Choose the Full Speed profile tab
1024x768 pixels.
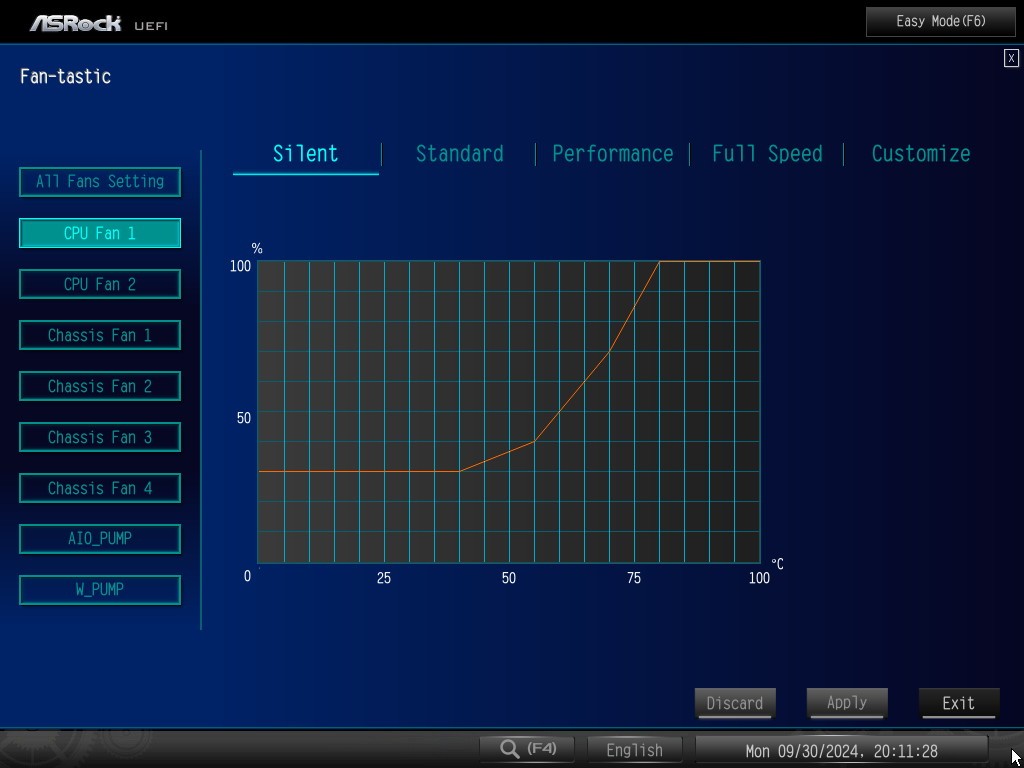point(767,154)
